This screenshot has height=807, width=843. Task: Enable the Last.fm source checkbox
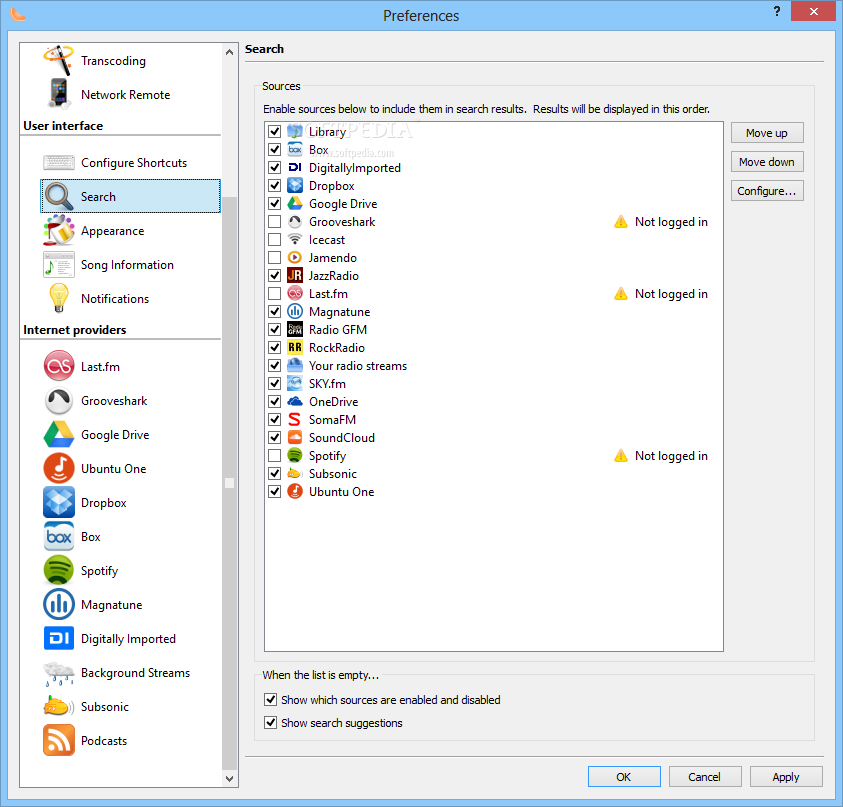click(274, 294)
